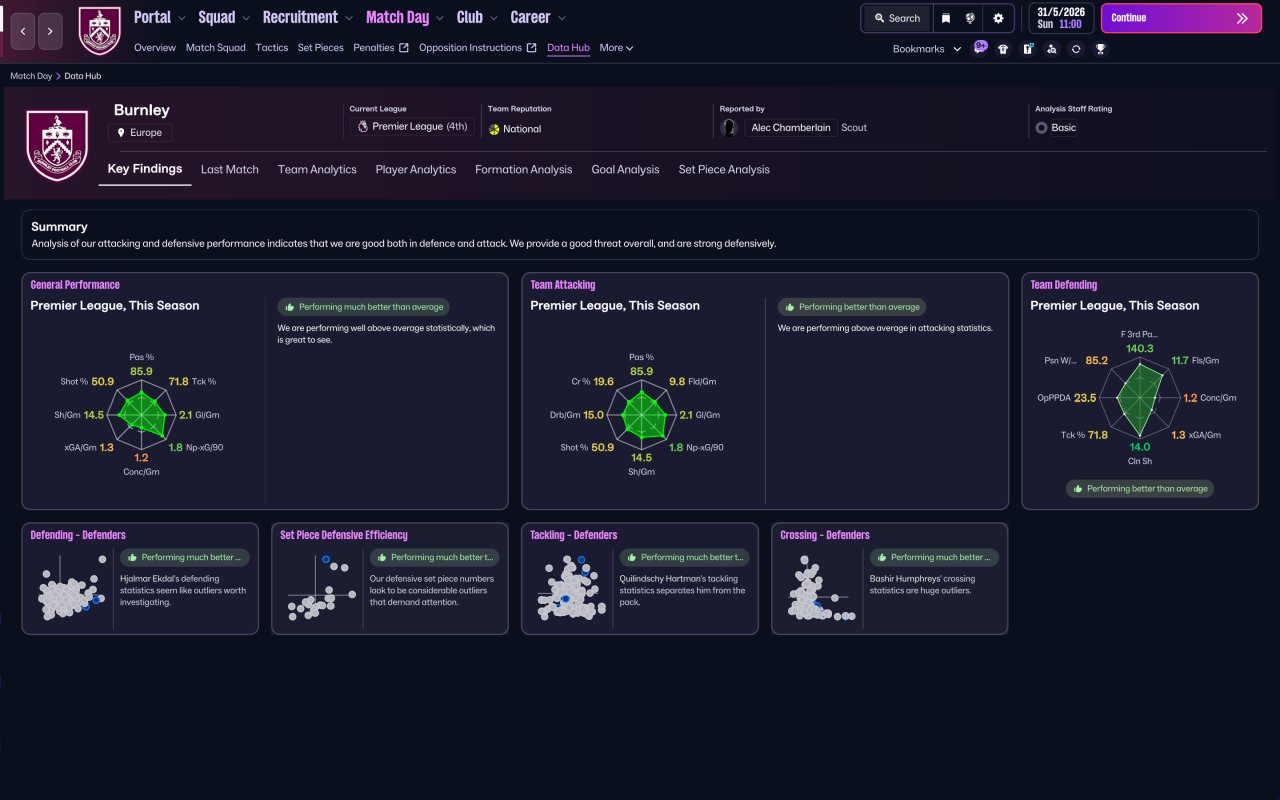Select the Set Piece Analysis tab
Viewport: 1280px width, 800px height.
(x=724, y=170)
